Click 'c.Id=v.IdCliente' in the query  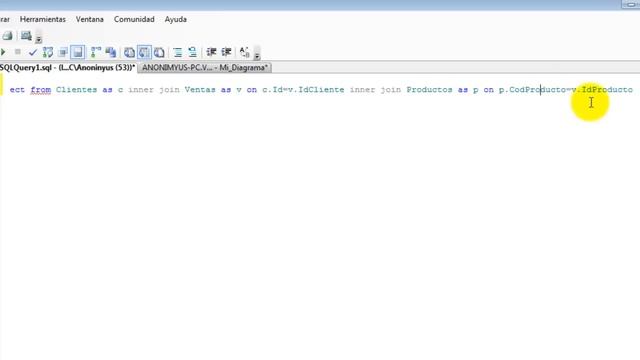303,90
